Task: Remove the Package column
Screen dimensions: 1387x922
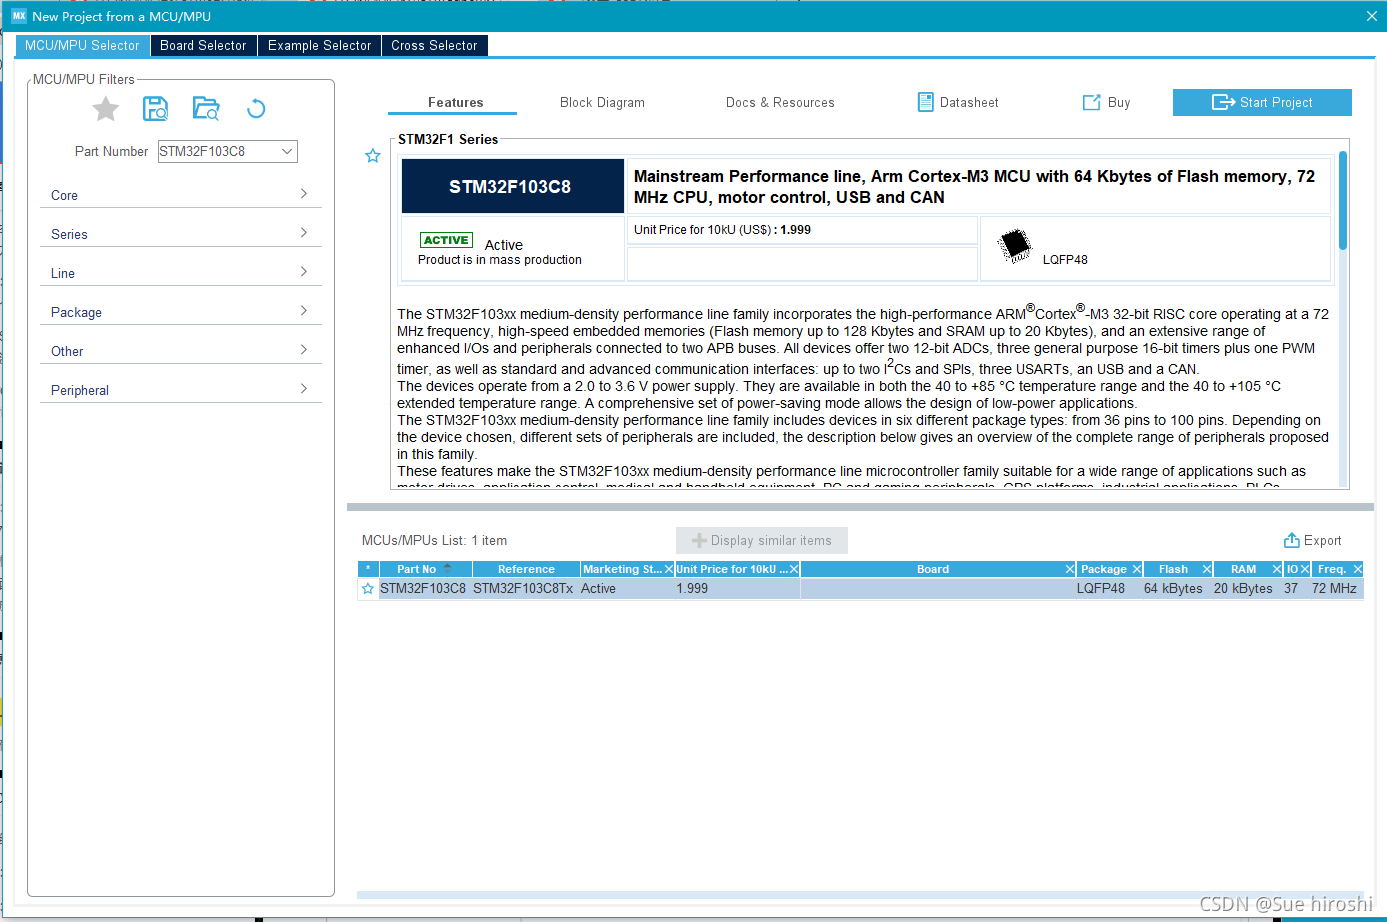Action: [1137, 569]
